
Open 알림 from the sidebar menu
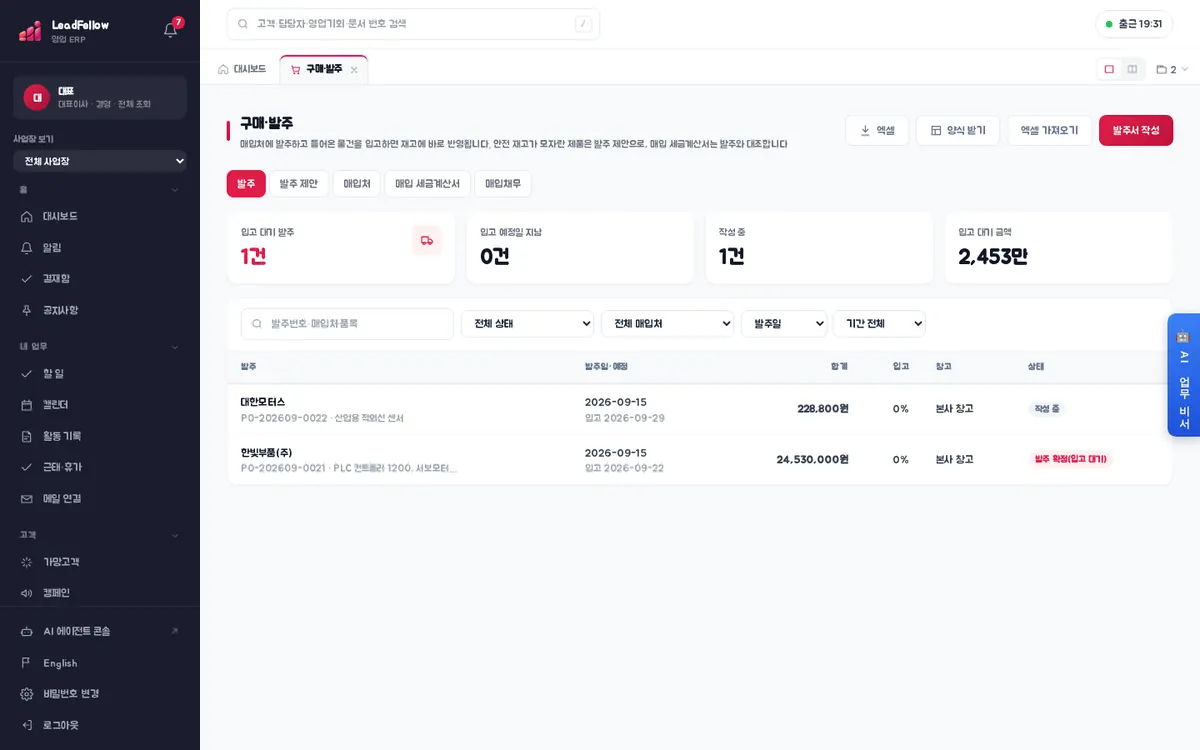[100, 247]
